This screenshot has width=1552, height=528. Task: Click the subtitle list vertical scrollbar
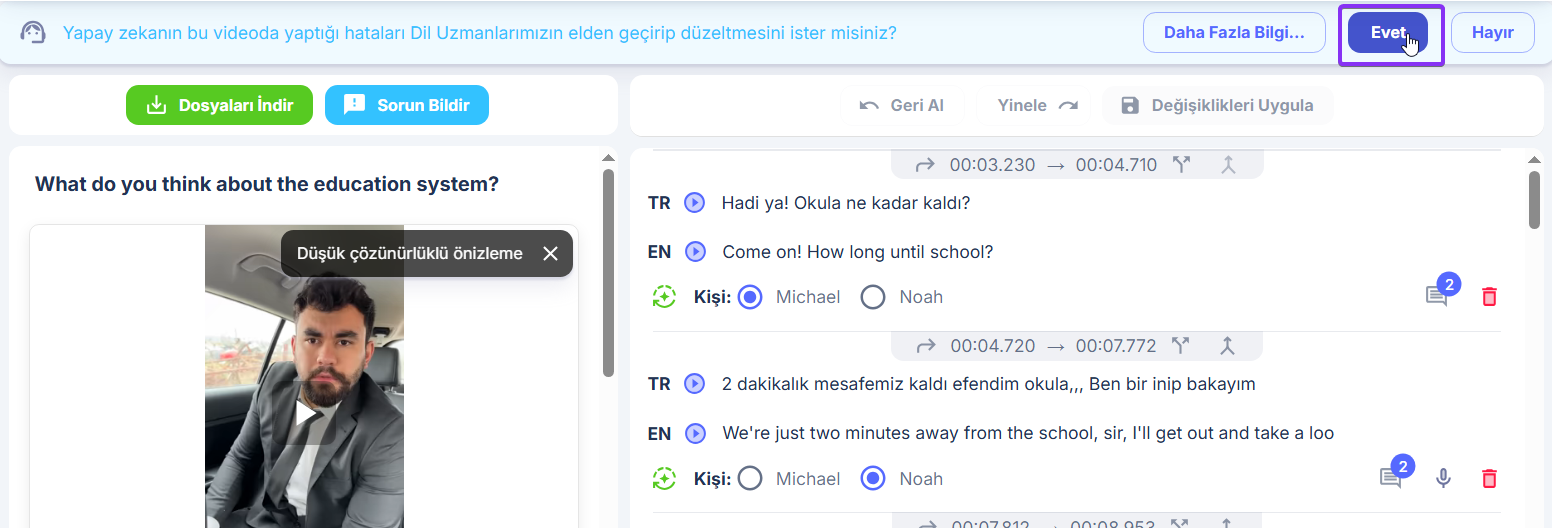[1535, 200]
